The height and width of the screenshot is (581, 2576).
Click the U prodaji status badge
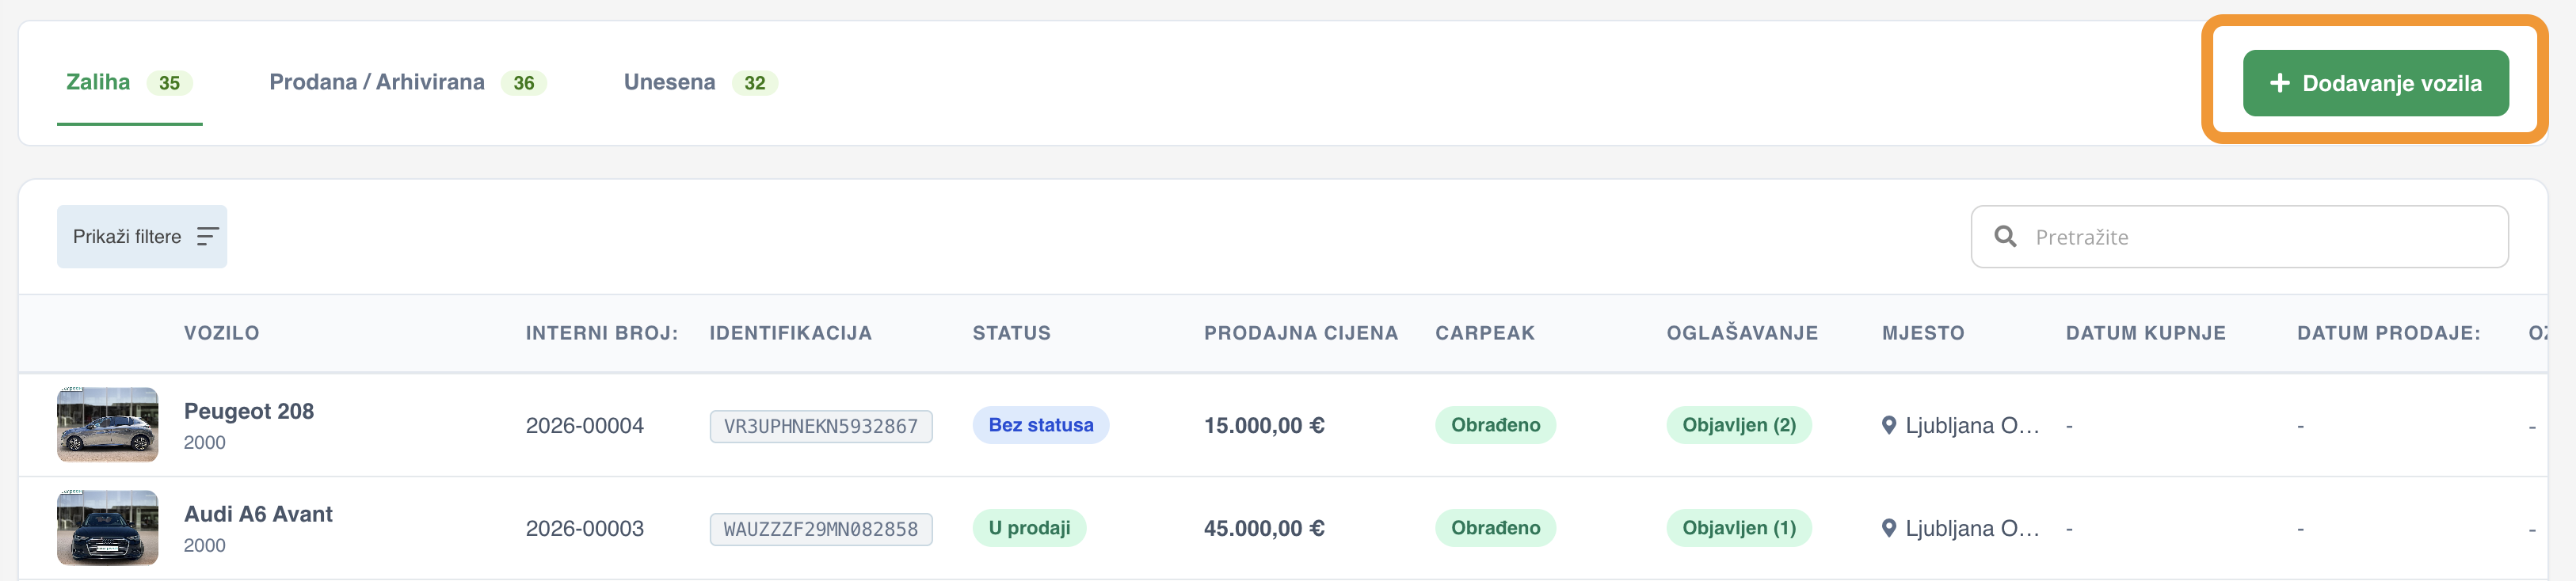(x=1029, y=528)
